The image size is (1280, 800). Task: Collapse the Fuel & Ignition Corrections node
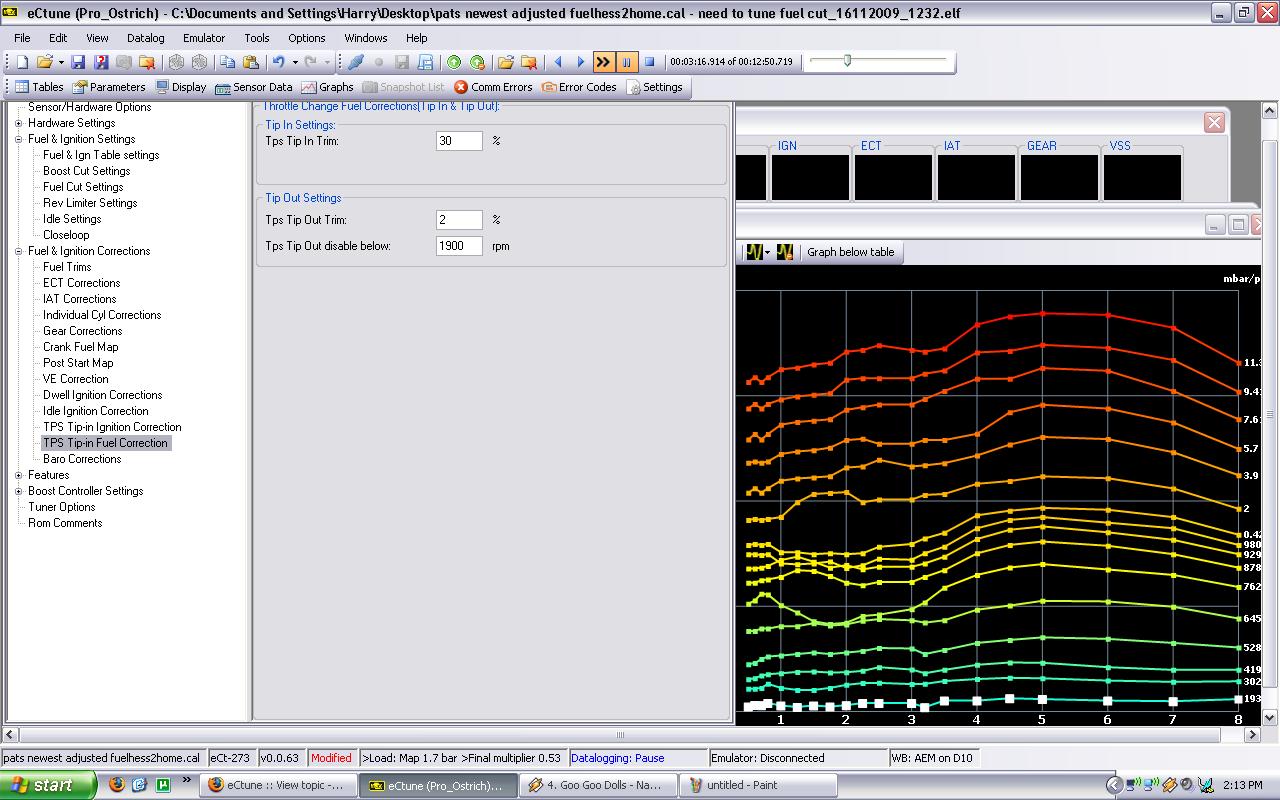point(19,251)
